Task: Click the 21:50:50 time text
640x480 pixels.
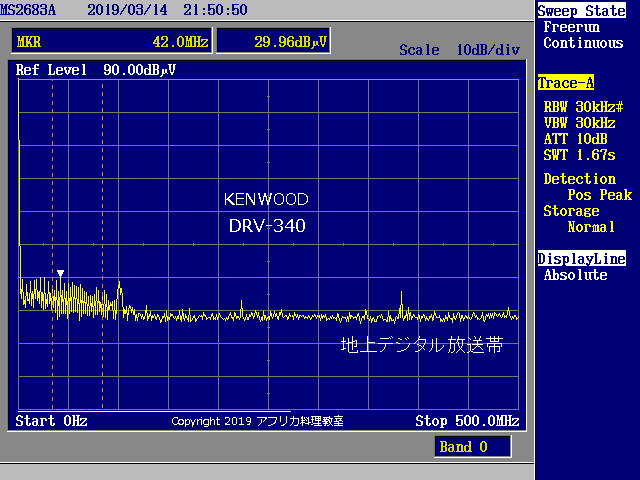Action: click(215, 9)
